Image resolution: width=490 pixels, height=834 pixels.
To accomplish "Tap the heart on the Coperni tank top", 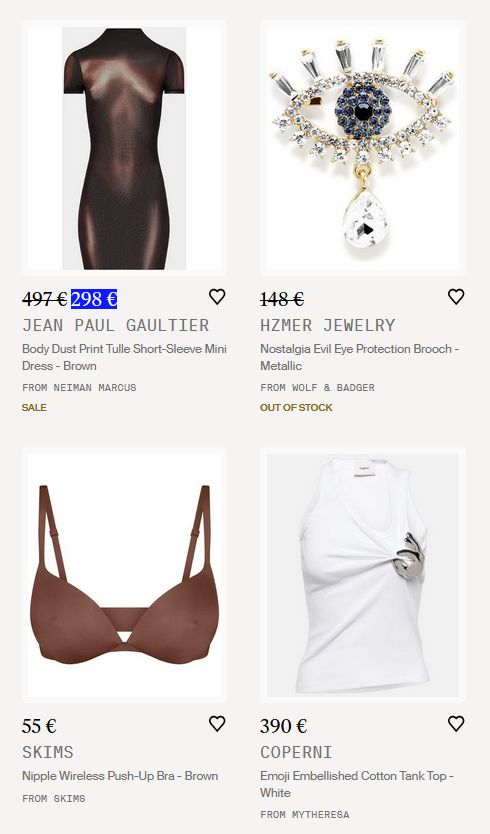I will [x=456, y=724].
